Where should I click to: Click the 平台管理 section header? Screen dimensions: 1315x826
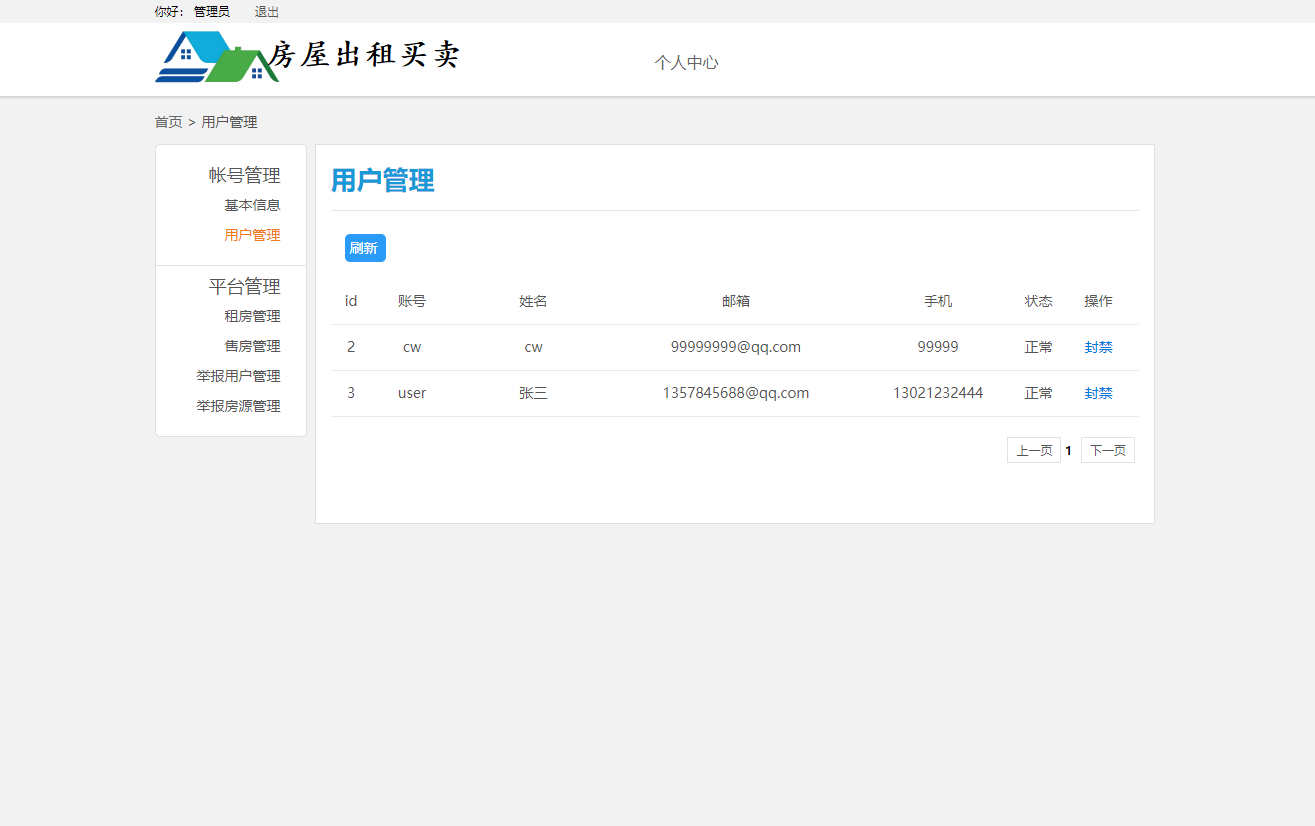pos(244,286)
